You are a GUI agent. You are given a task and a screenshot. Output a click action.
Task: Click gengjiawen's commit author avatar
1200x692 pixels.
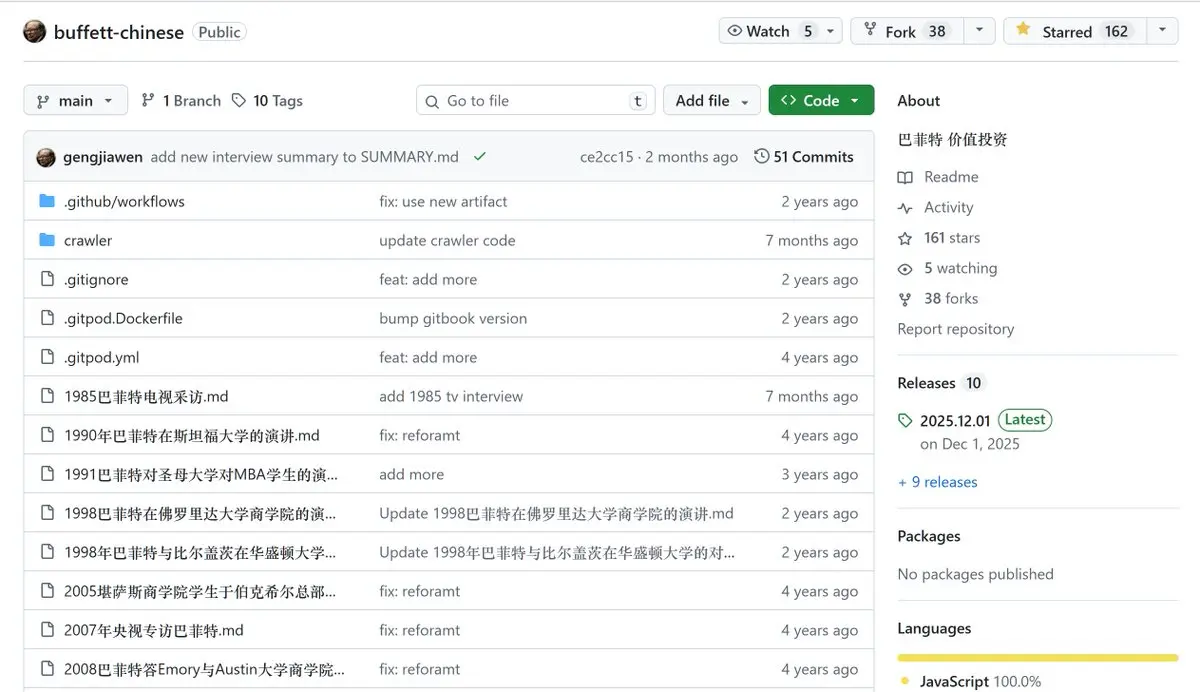(x=46, y=157)
